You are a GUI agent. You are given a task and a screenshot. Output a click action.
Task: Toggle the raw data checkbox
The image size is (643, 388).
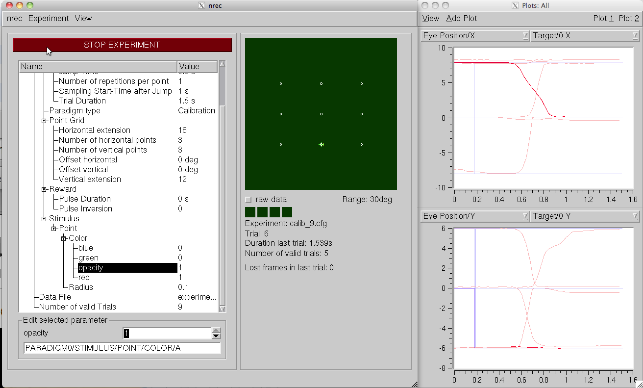[248, 200]
